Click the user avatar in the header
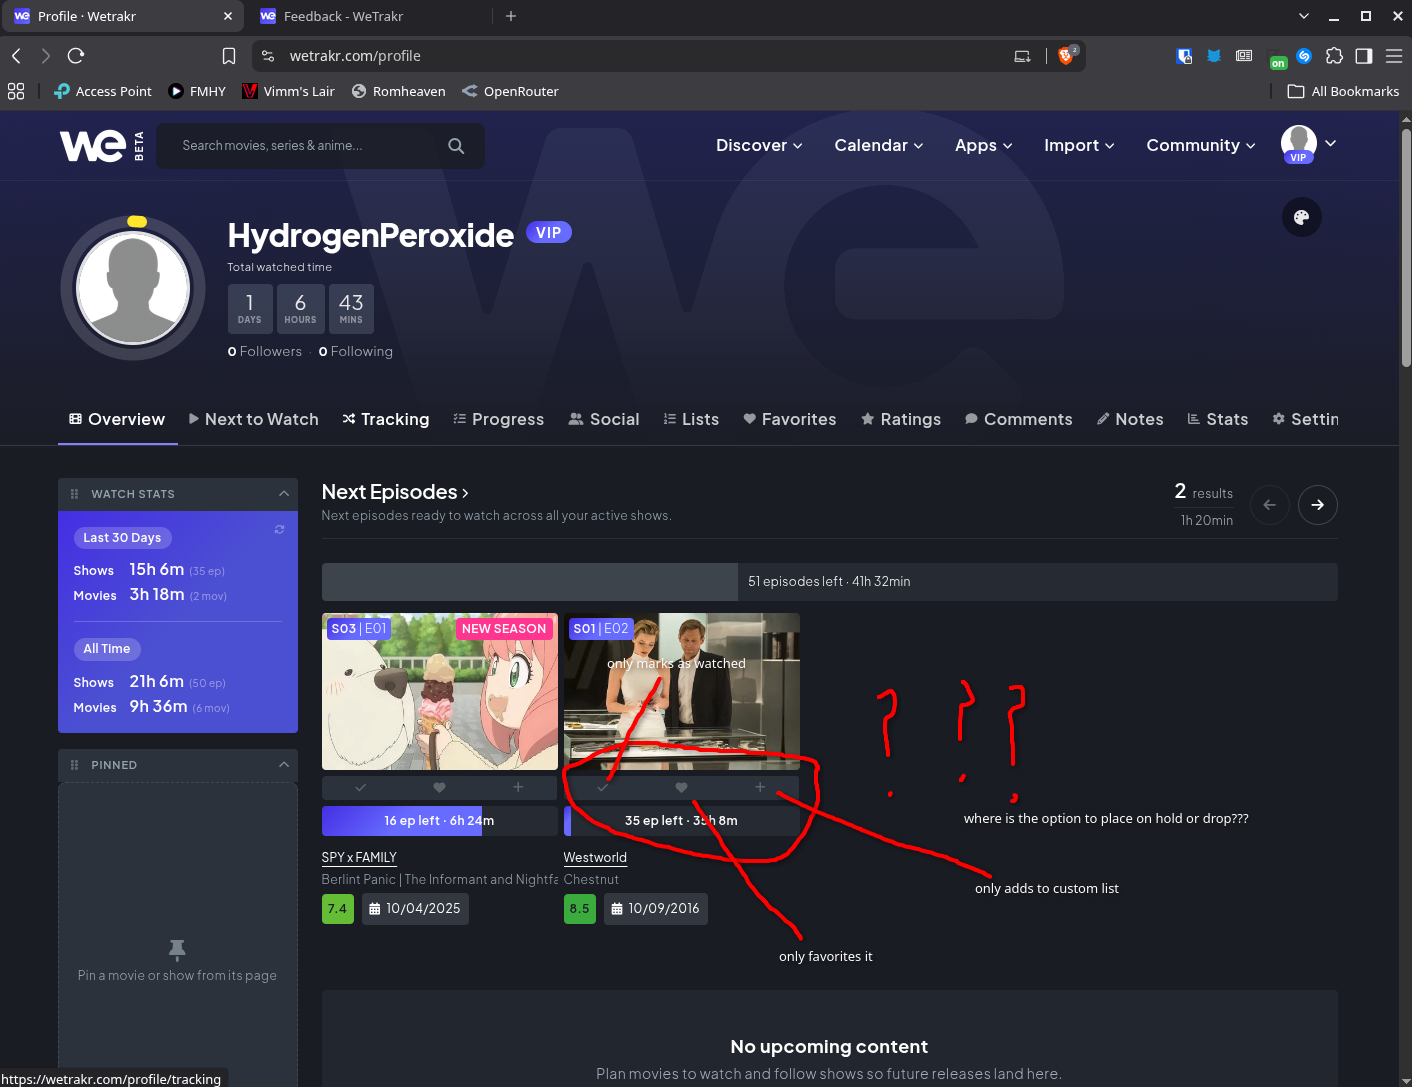 [x=1298, y=144]
